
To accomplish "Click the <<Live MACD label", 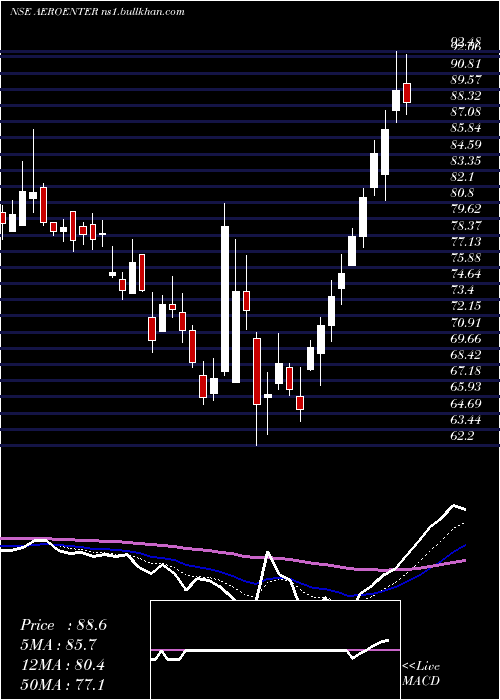I will pos(421,674).
